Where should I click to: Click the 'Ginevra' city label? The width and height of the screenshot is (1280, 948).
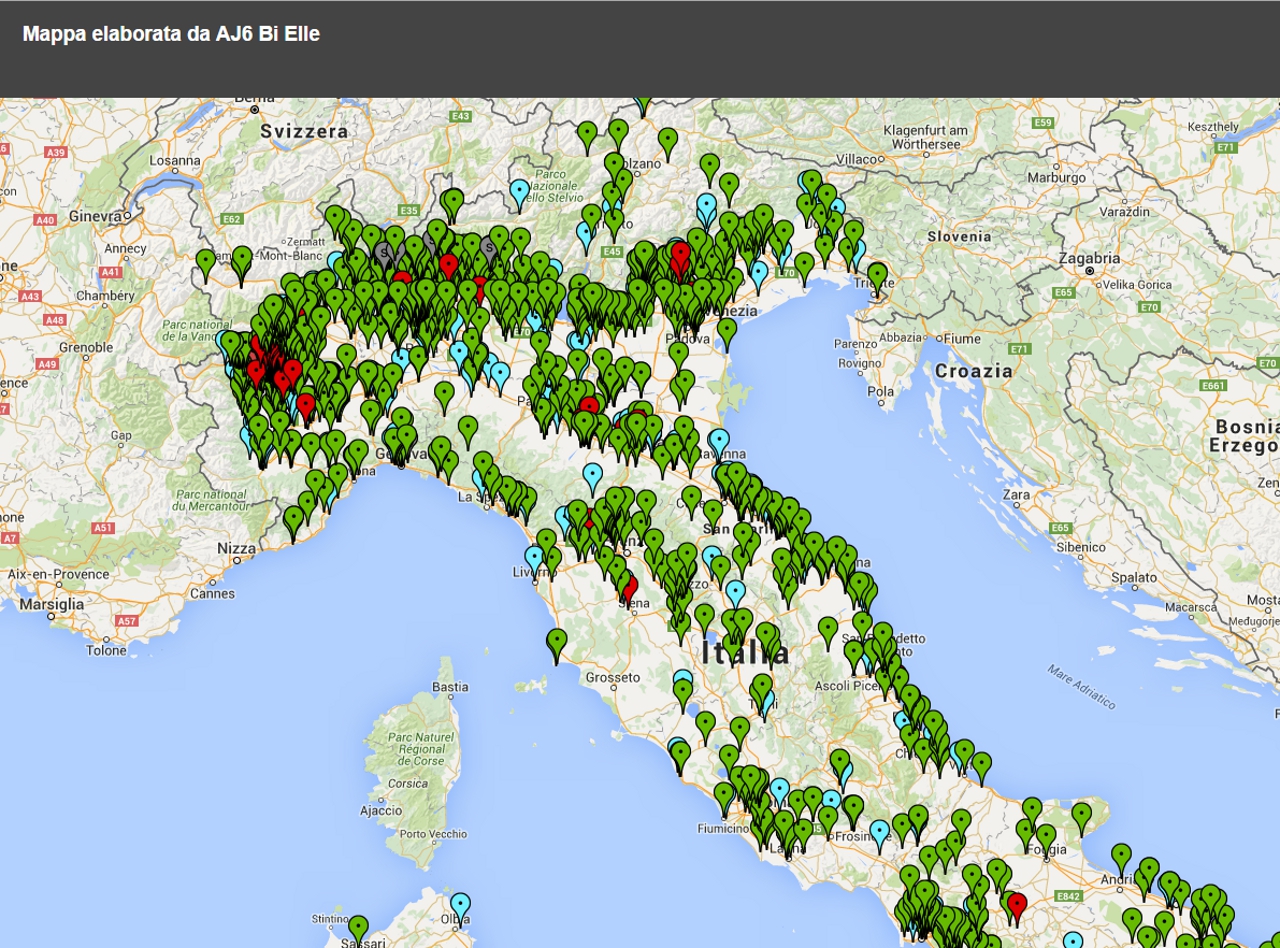pos(96,216)
